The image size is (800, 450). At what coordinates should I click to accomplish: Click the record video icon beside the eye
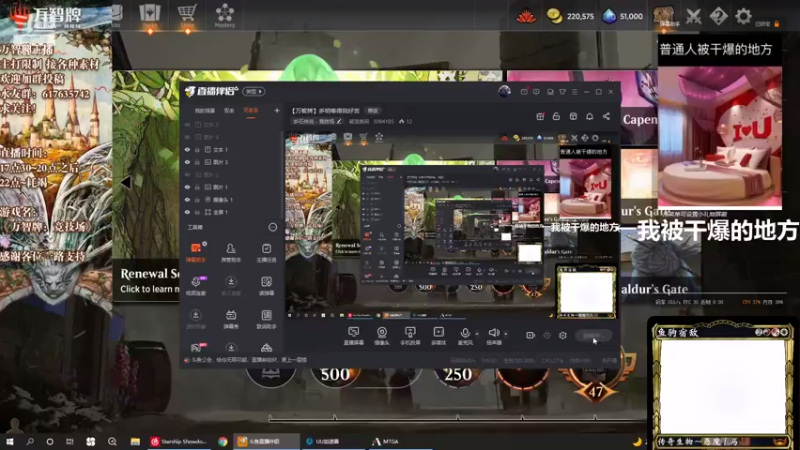(530, 335)
